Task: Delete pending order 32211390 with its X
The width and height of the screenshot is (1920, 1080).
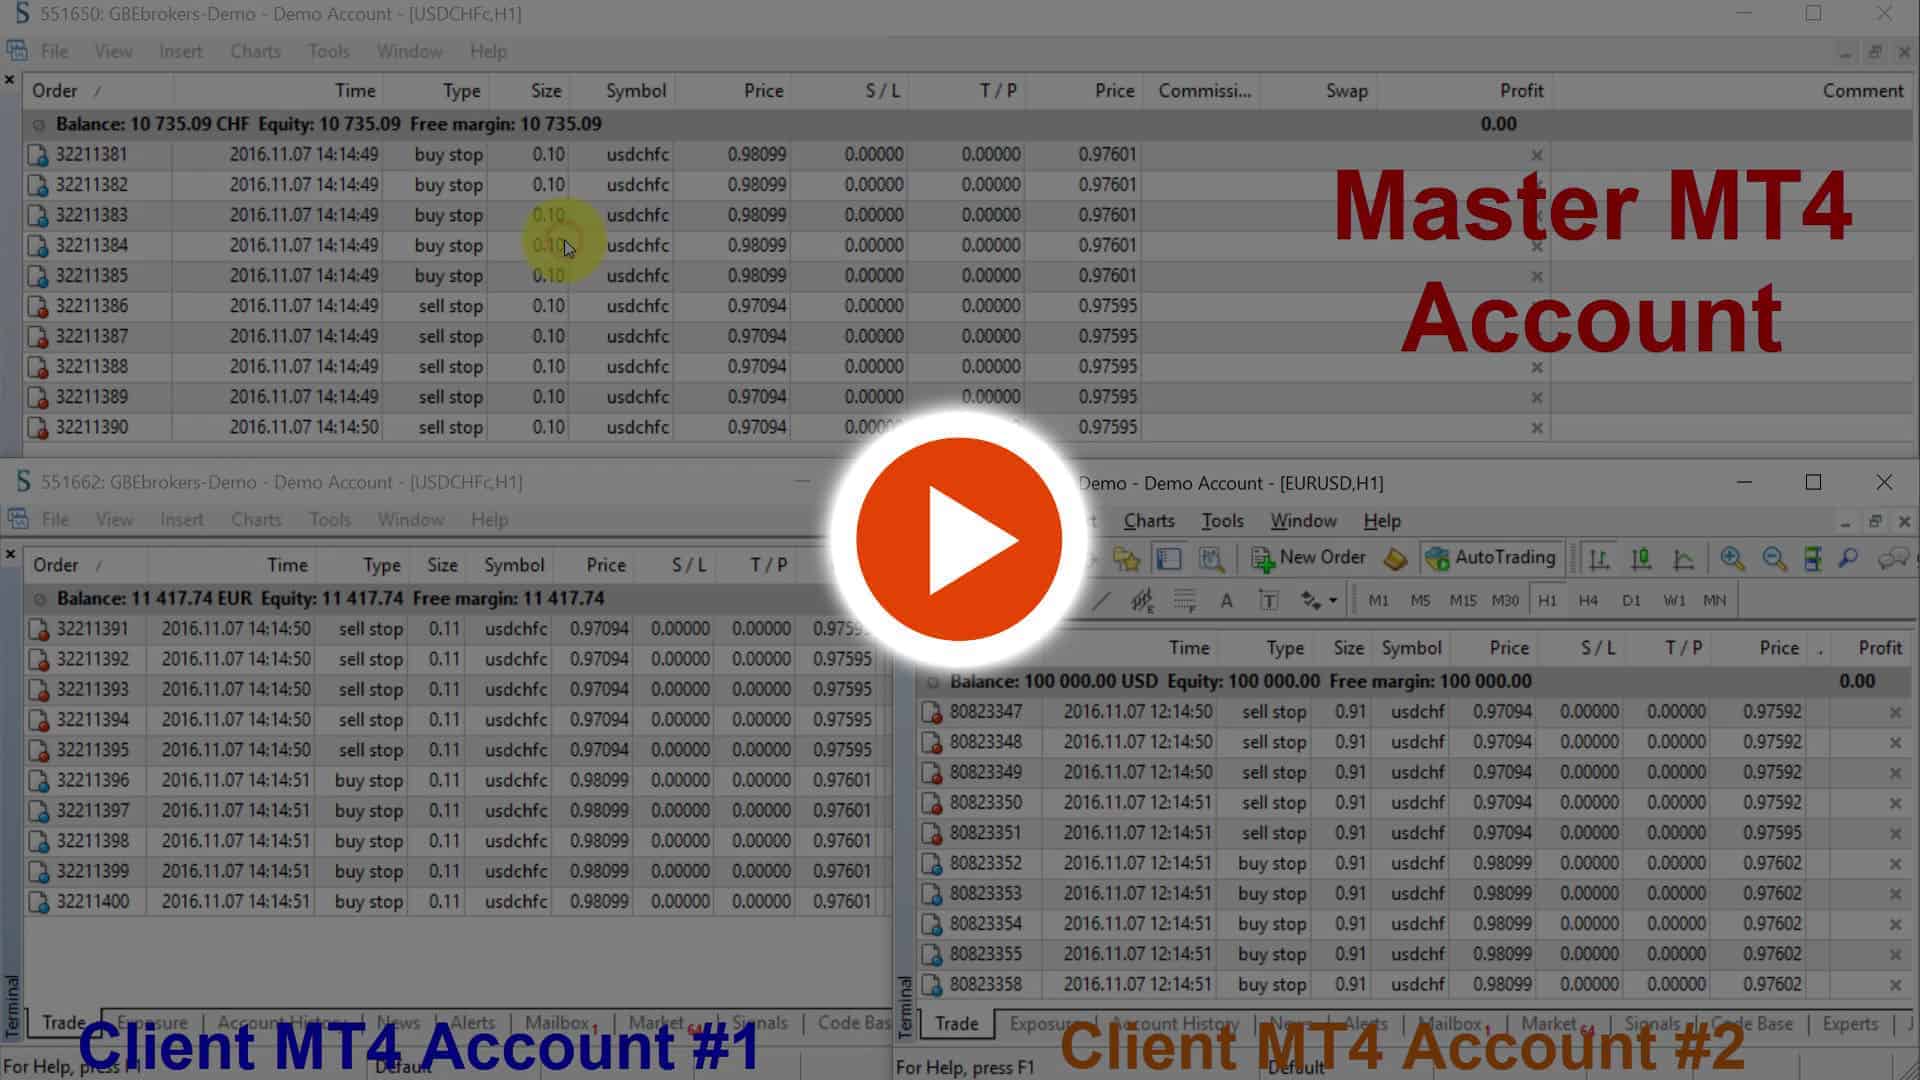Action: click(x=1537, y=428)
